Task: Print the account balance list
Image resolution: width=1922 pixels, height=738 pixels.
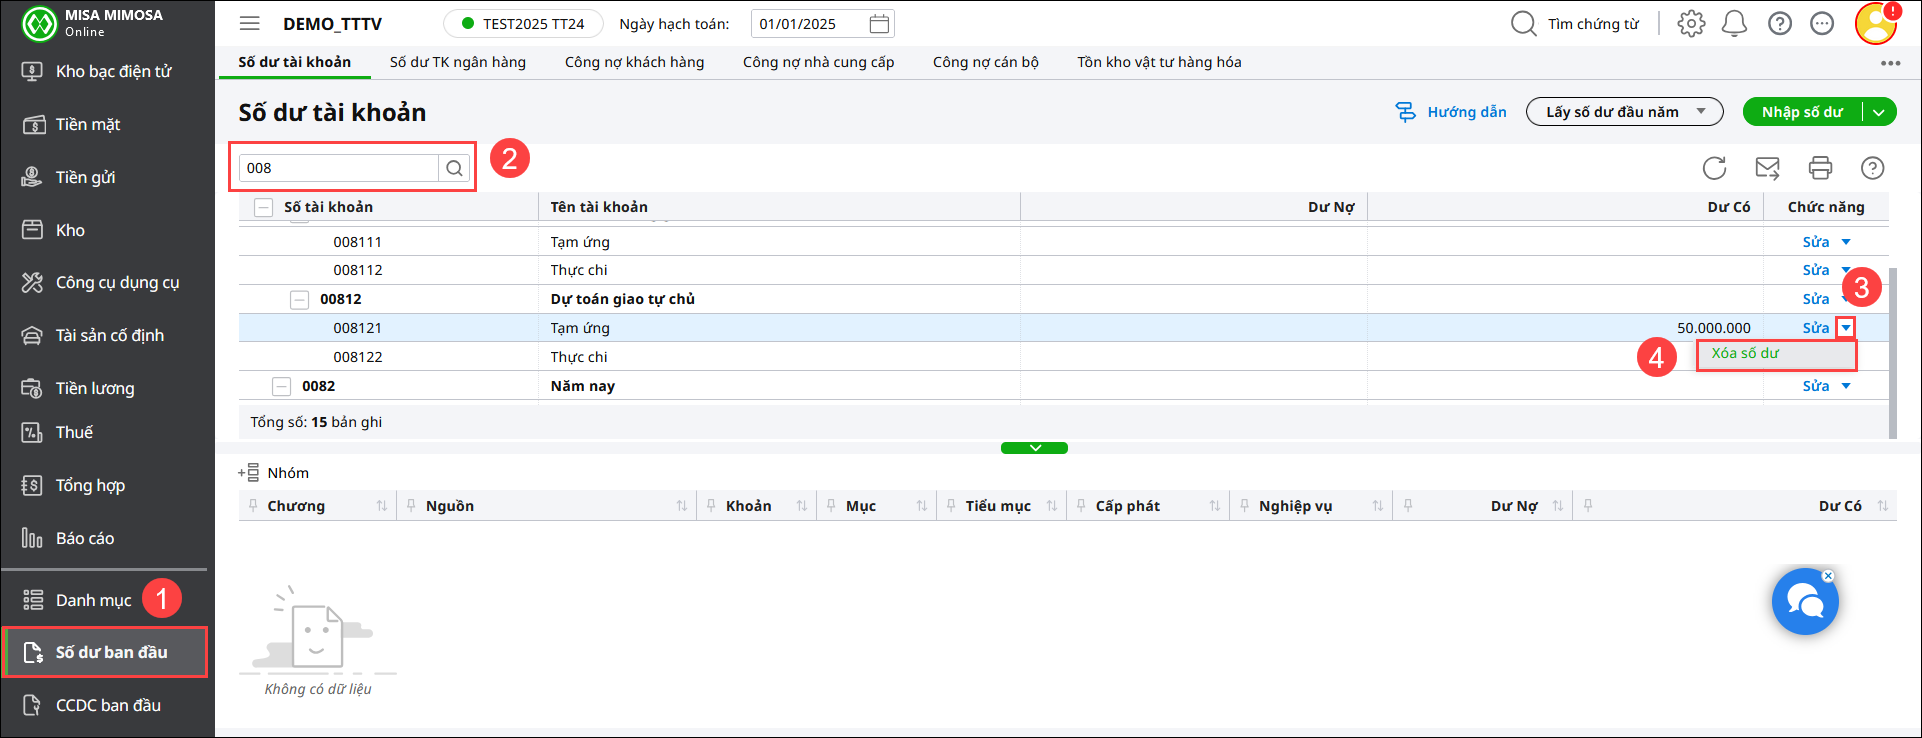Action: pyautogui.click(x=1820, y=168)
